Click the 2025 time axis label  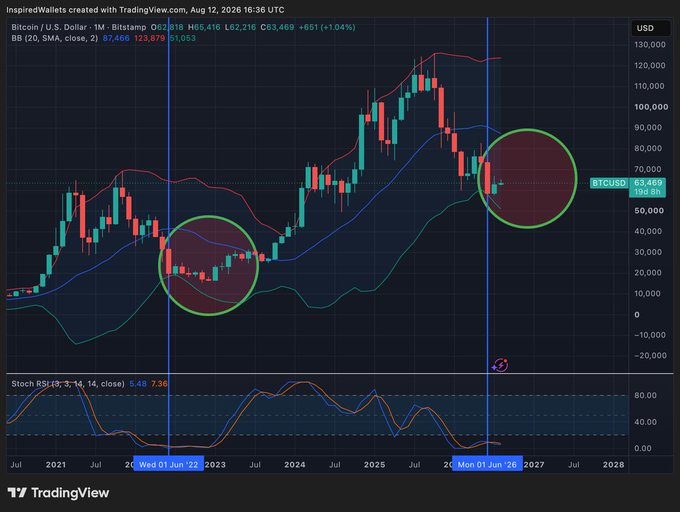point(374,465)
